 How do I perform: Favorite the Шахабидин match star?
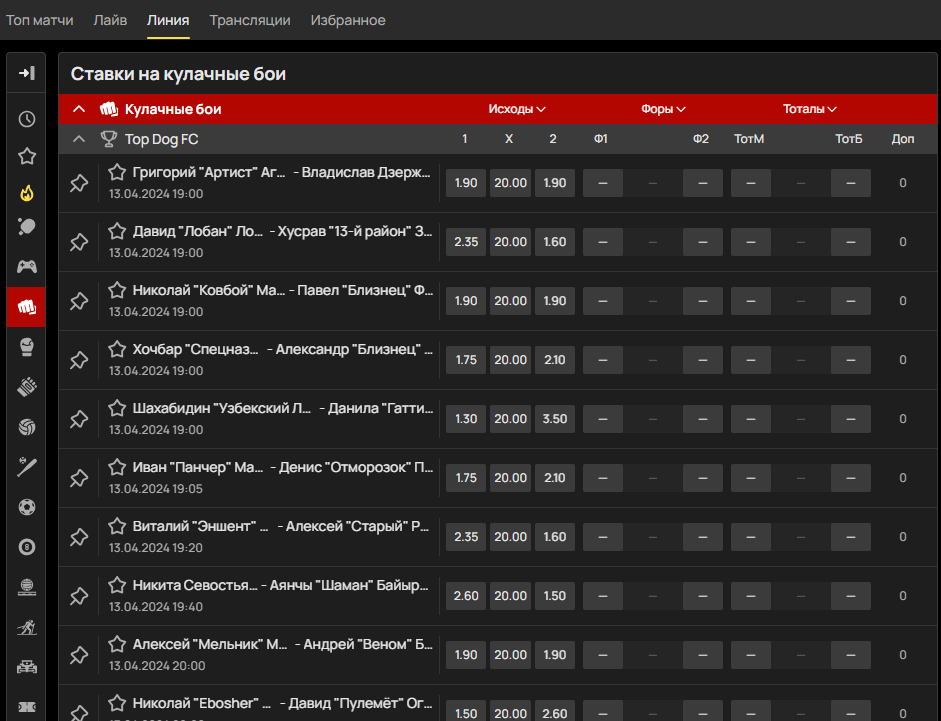(x=117, y=408)
